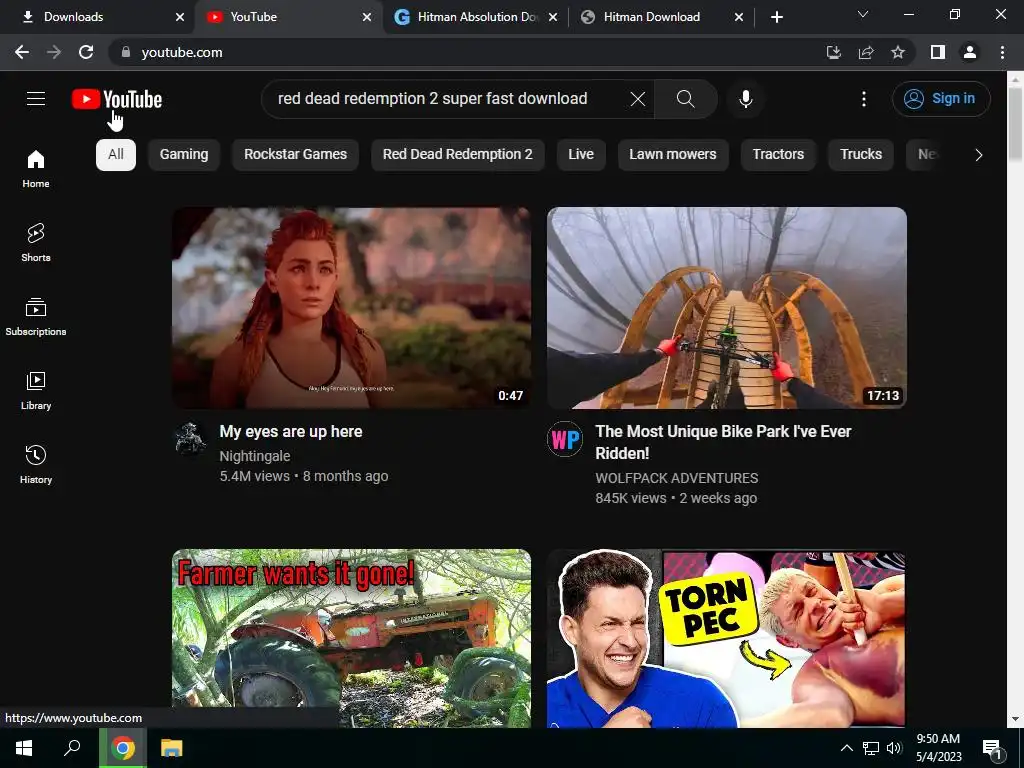Open new browser tab with plus

[776, 17]
